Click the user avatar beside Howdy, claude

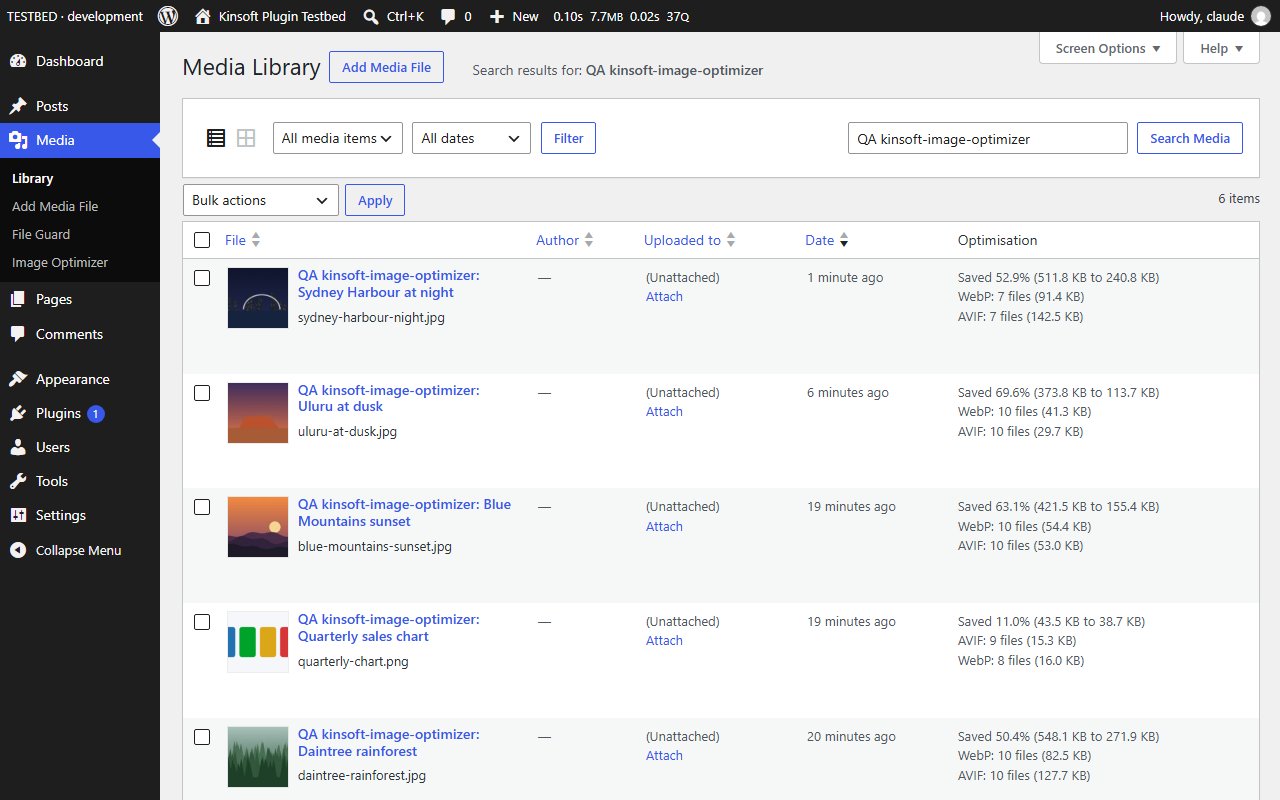pyautogui.click(x=1261, y=16)
